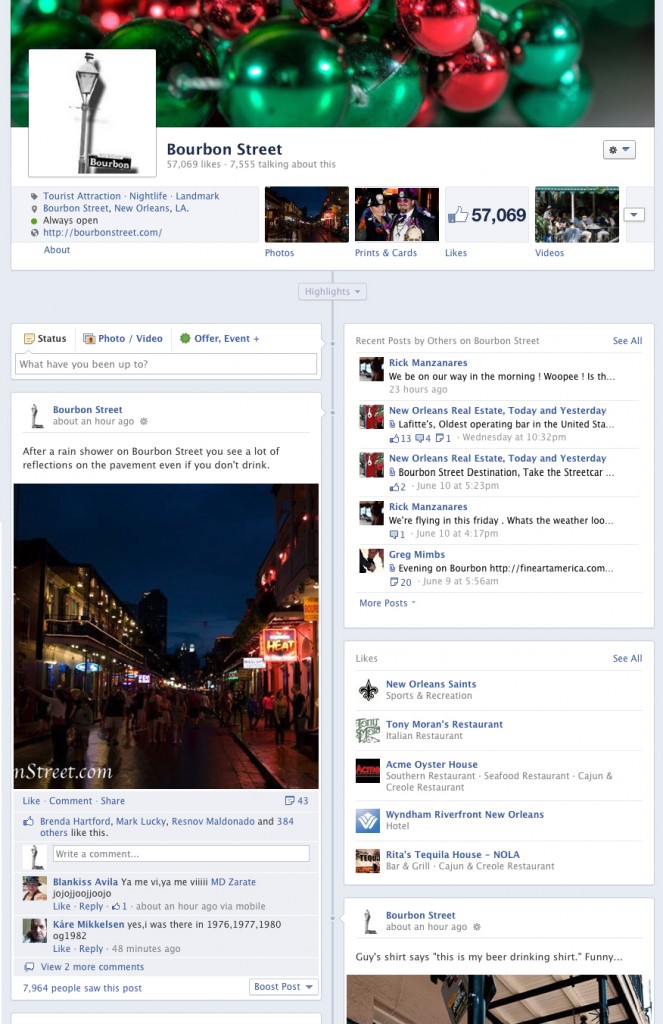The height and width of the screenshot is (1024, 663).
Task: Click Rita's Tequila House logo icon
Action: pyautogui.click(x=368, y=861)
